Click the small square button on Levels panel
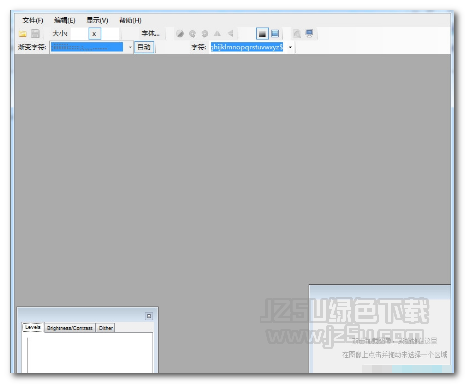 click(x=149, y=316)
